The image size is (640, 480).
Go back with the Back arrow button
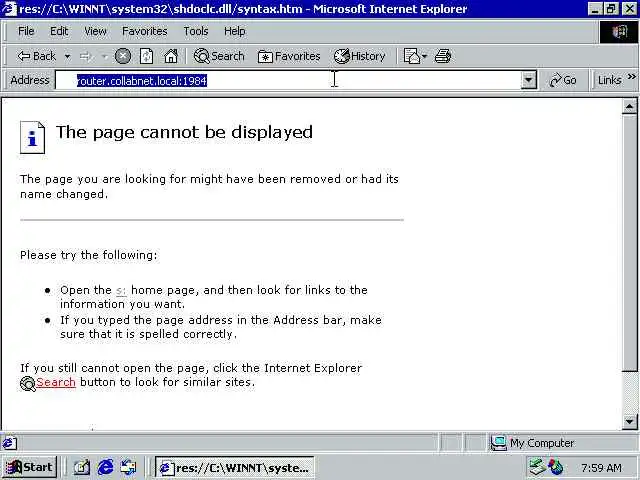[x=36, y=56]
